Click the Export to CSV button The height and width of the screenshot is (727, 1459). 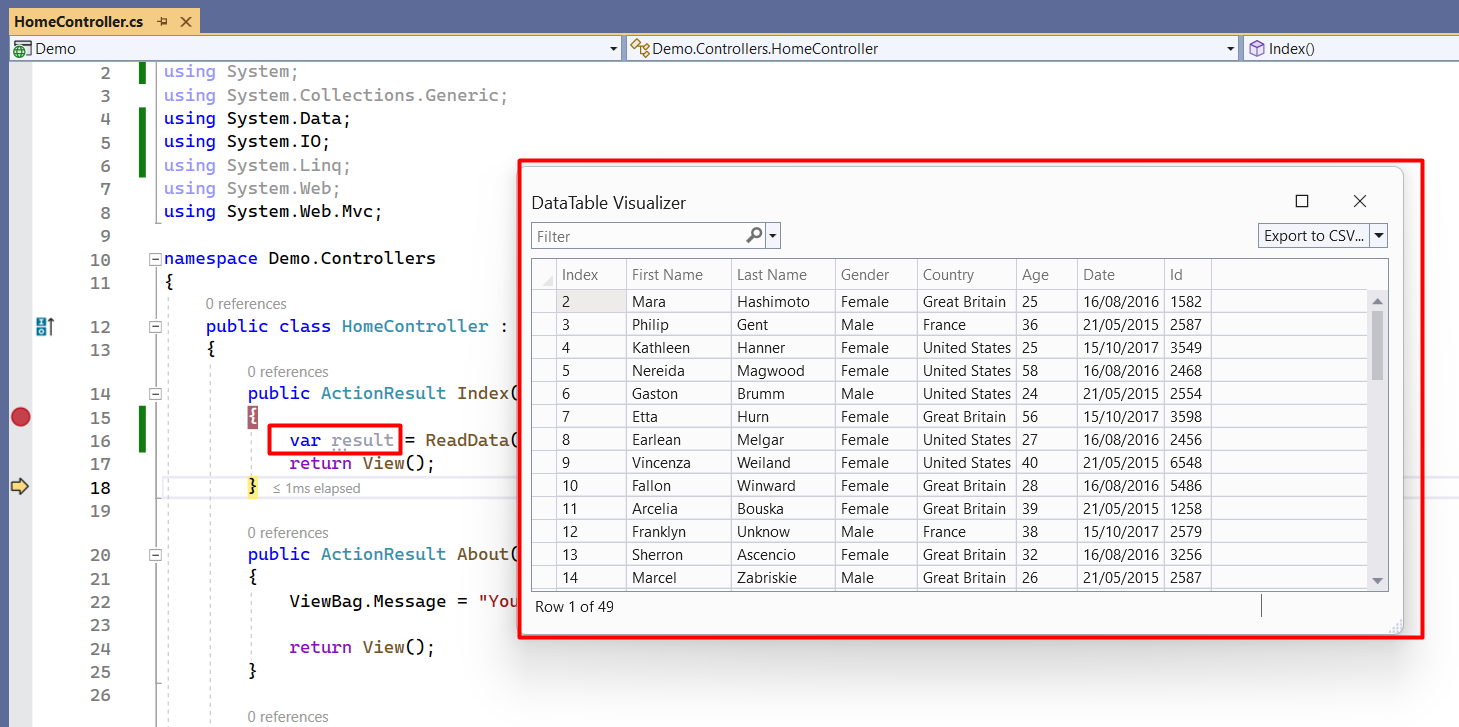click(1313, 236)
